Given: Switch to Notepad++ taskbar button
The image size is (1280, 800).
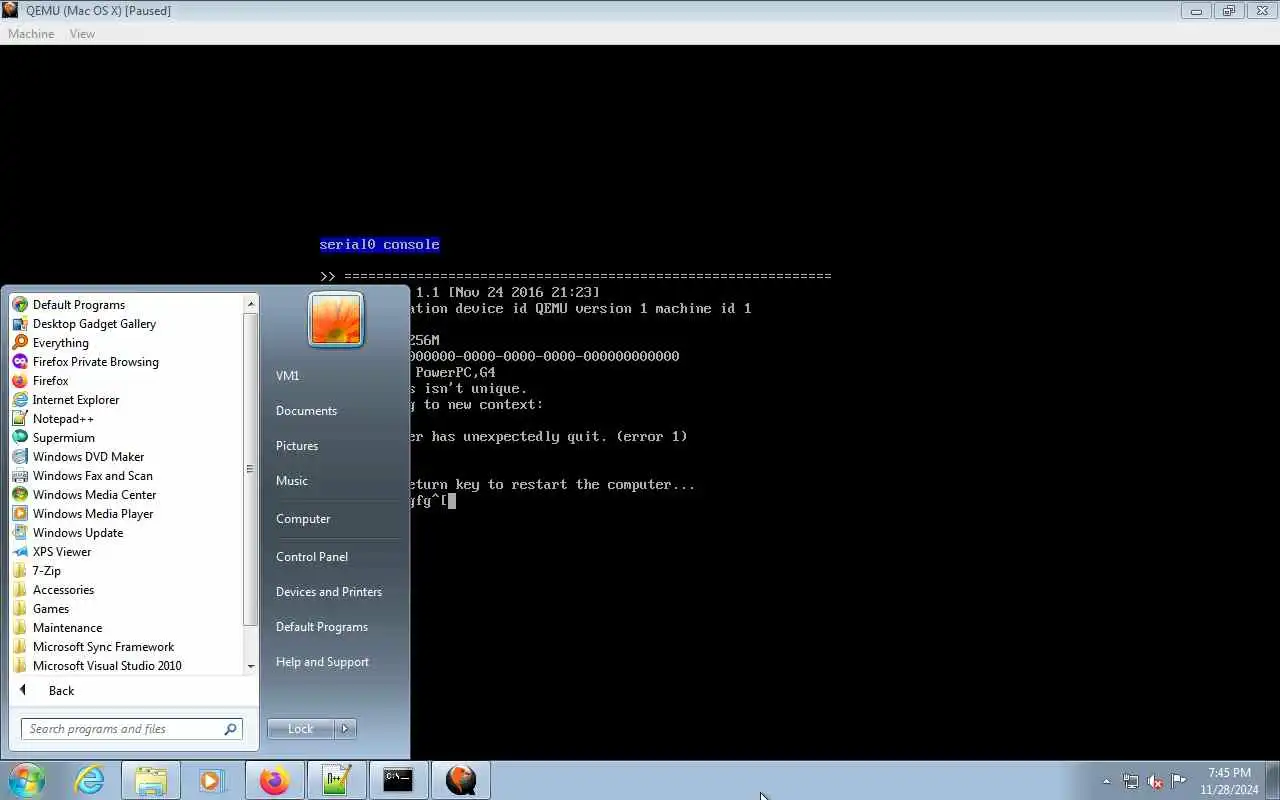Looking at the screenshot, I should click(336, 780).
